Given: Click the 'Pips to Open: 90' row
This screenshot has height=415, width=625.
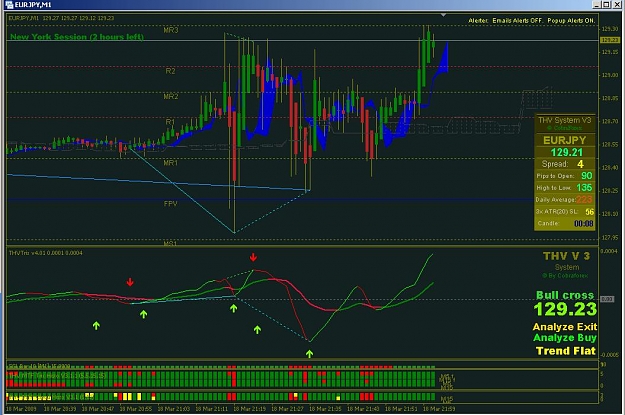Looking at the screenshot, I should 564,176.
